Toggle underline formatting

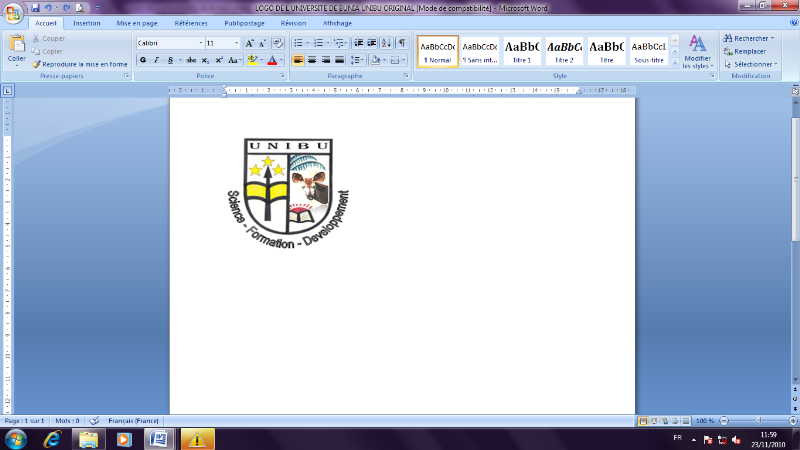pos(168,60)
